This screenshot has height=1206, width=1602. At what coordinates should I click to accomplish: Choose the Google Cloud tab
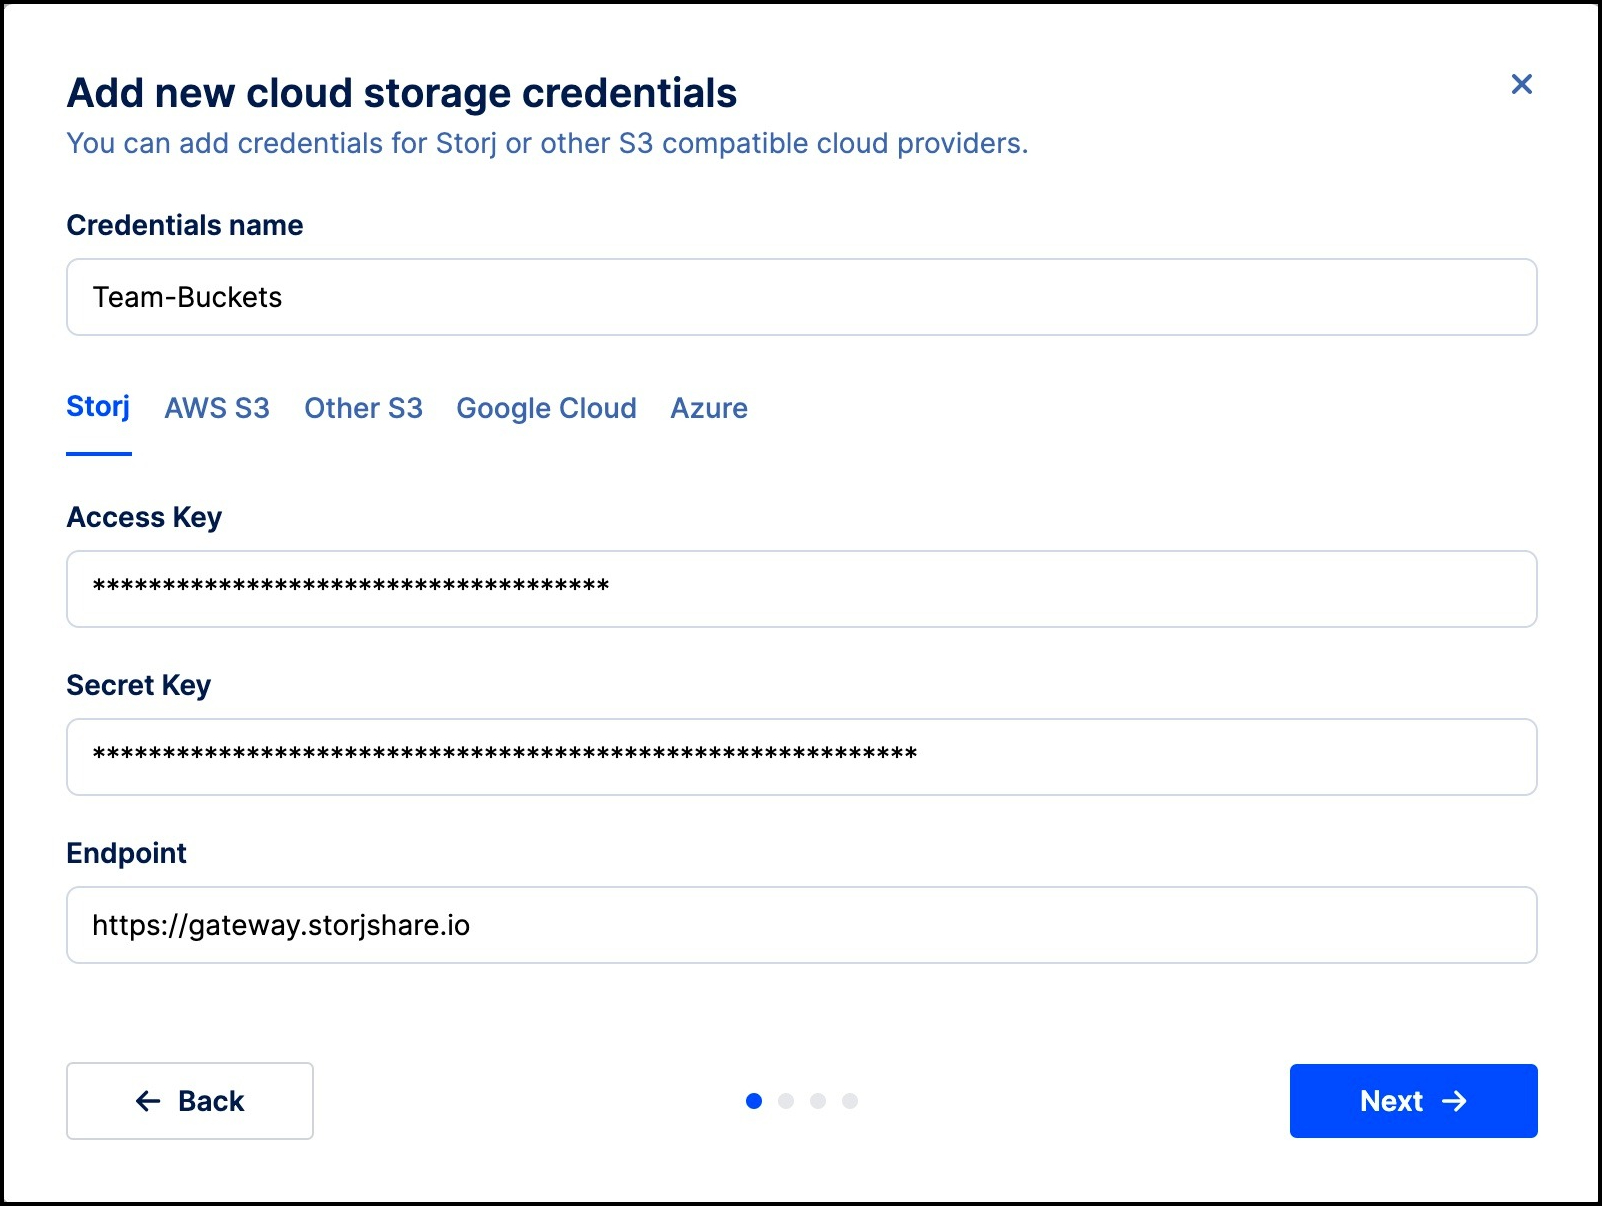[546, 408]
